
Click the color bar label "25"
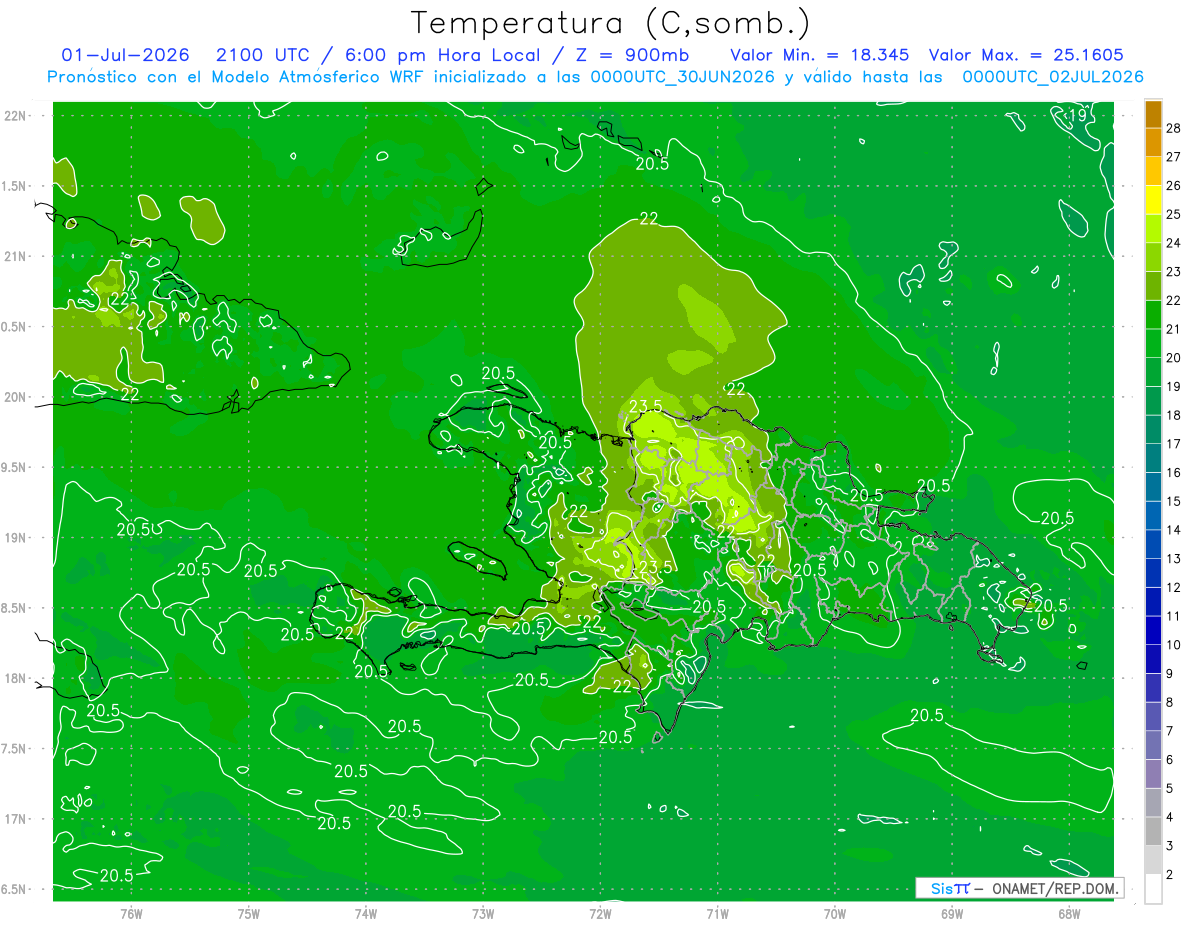point(1174,214)
